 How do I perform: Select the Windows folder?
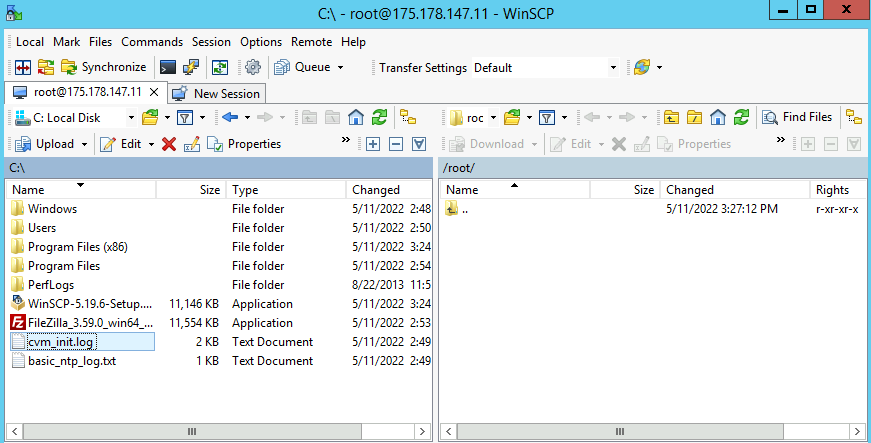pyautogui.click(x=53, y=209)
